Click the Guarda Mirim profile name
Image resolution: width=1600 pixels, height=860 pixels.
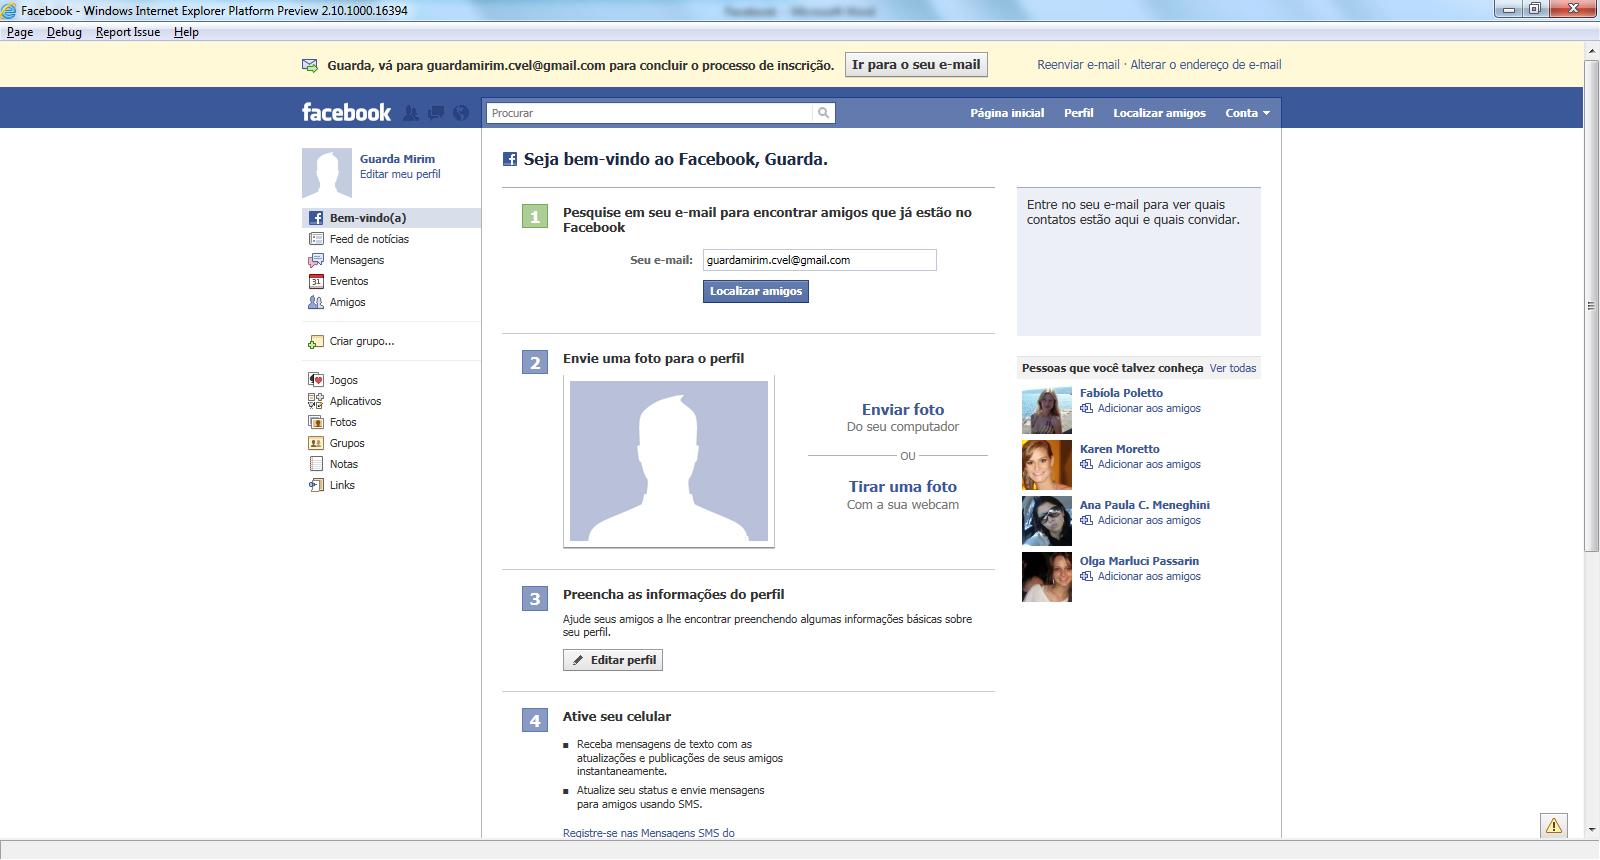point(397,159)
